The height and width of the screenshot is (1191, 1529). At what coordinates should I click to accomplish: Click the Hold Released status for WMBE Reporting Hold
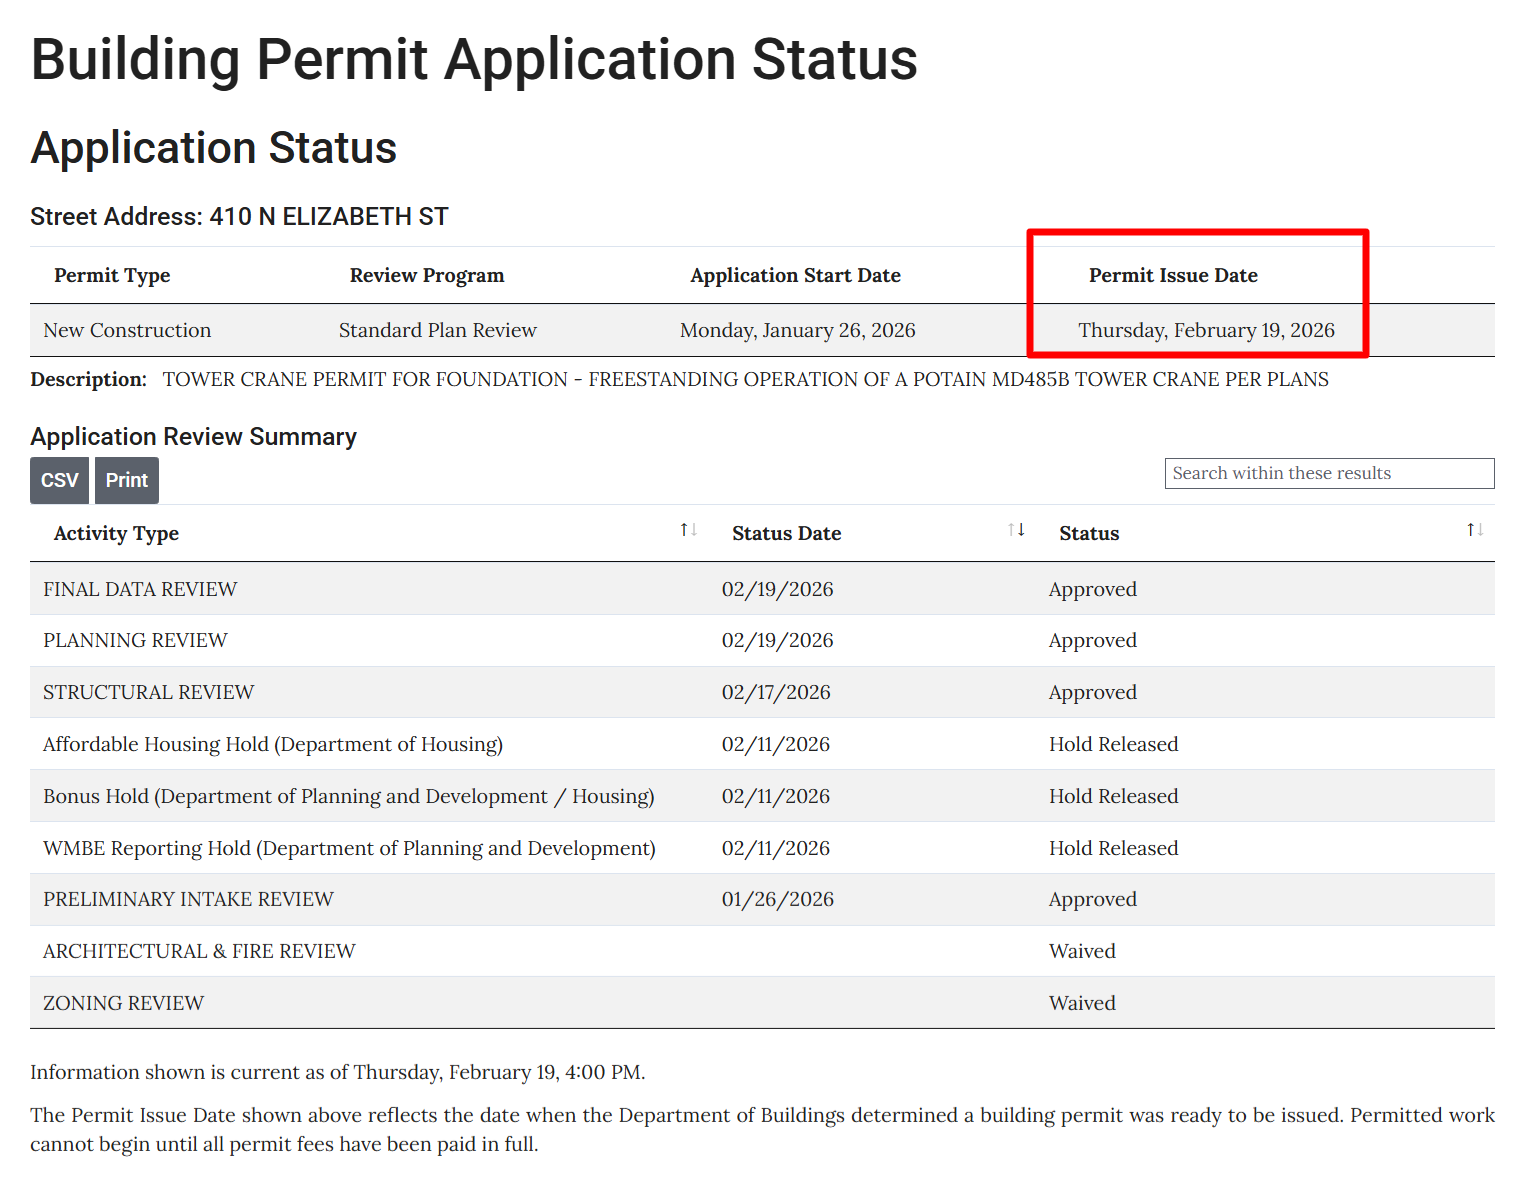click(1113, 847)
